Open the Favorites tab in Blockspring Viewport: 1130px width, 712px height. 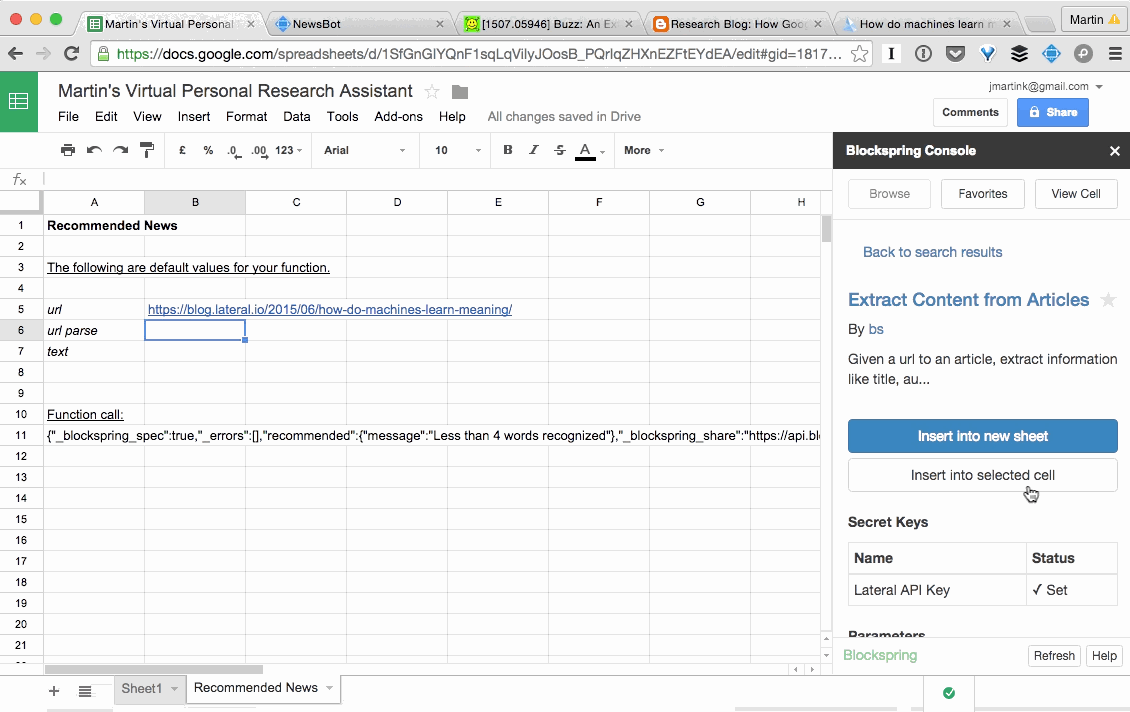(982, 194)
